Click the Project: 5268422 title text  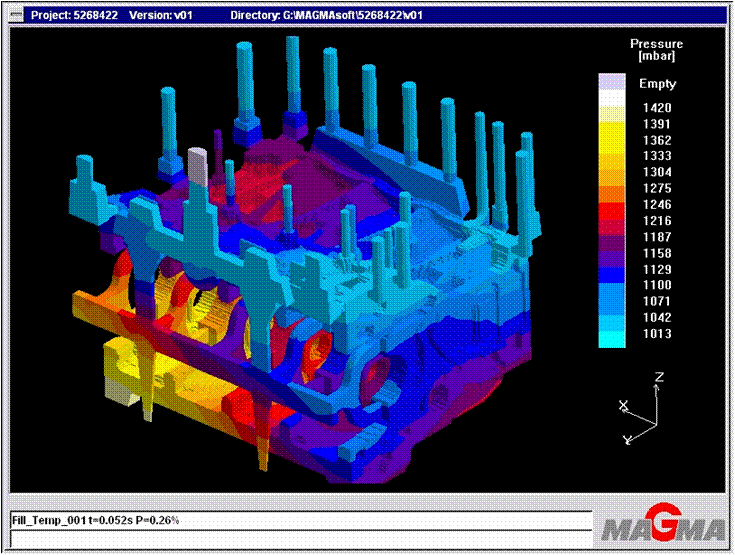click(x=74, y=15)
